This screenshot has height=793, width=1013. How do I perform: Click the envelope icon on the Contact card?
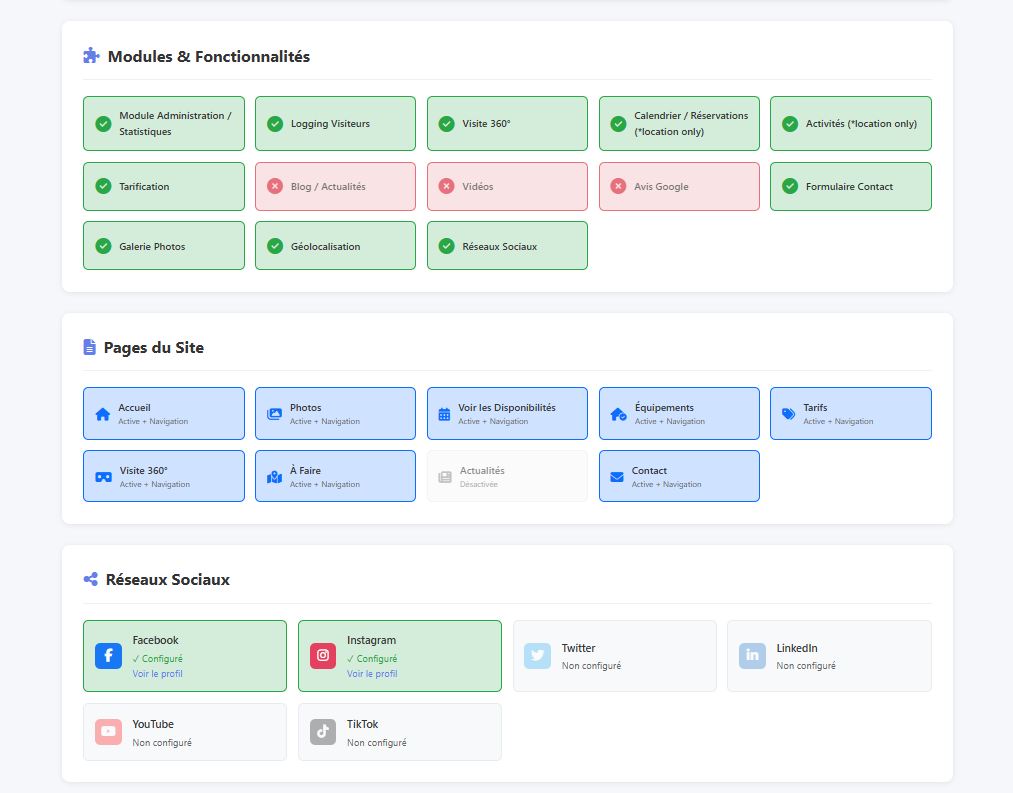coord(617,476)
